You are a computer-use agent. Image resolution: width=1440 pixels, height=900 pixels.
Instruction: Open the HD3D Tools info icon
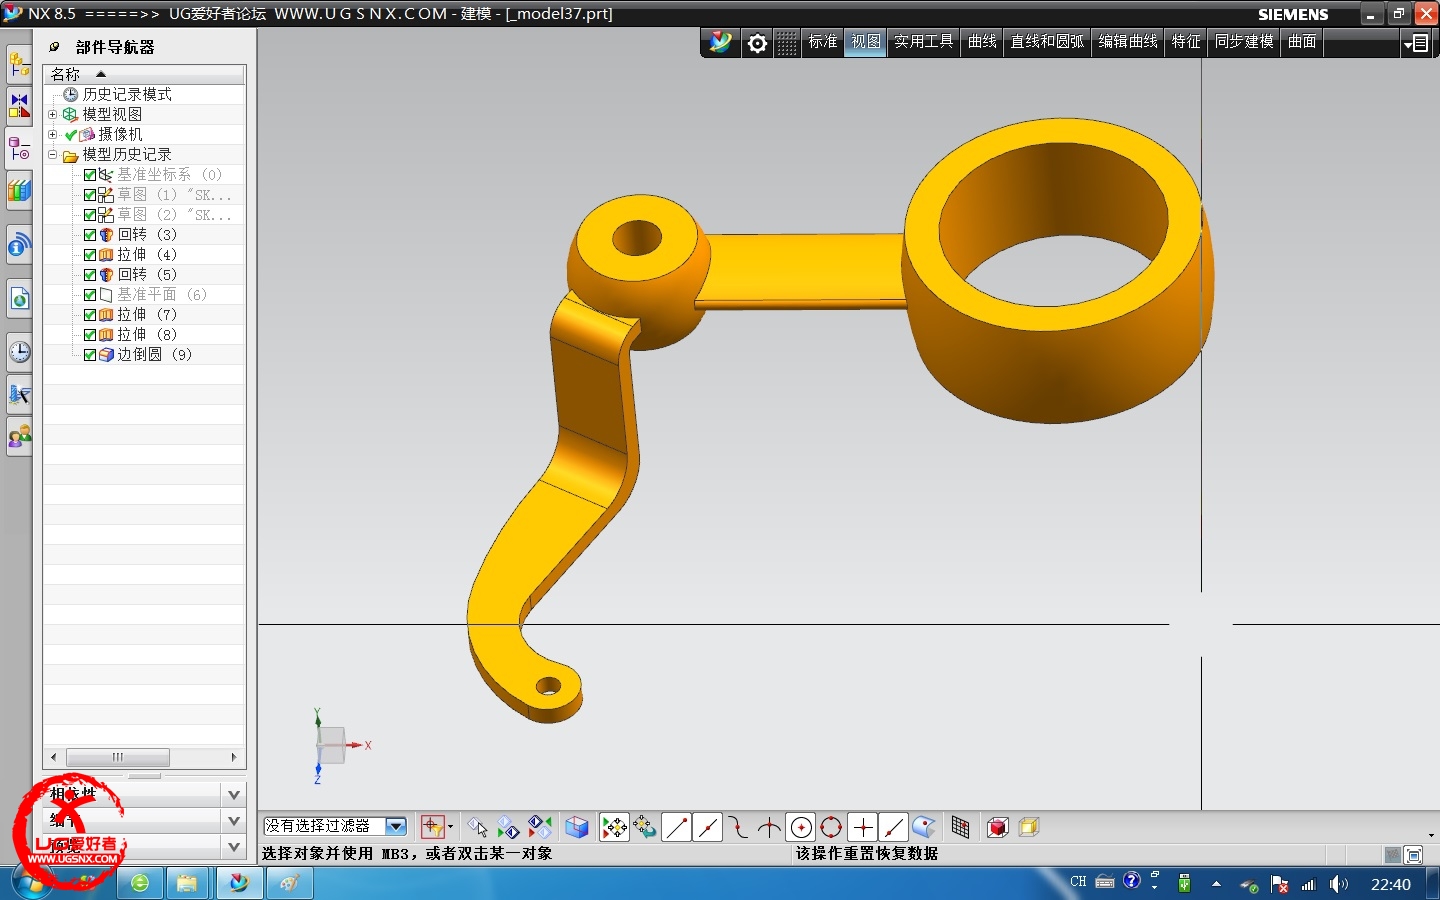(x=19, y=245)
